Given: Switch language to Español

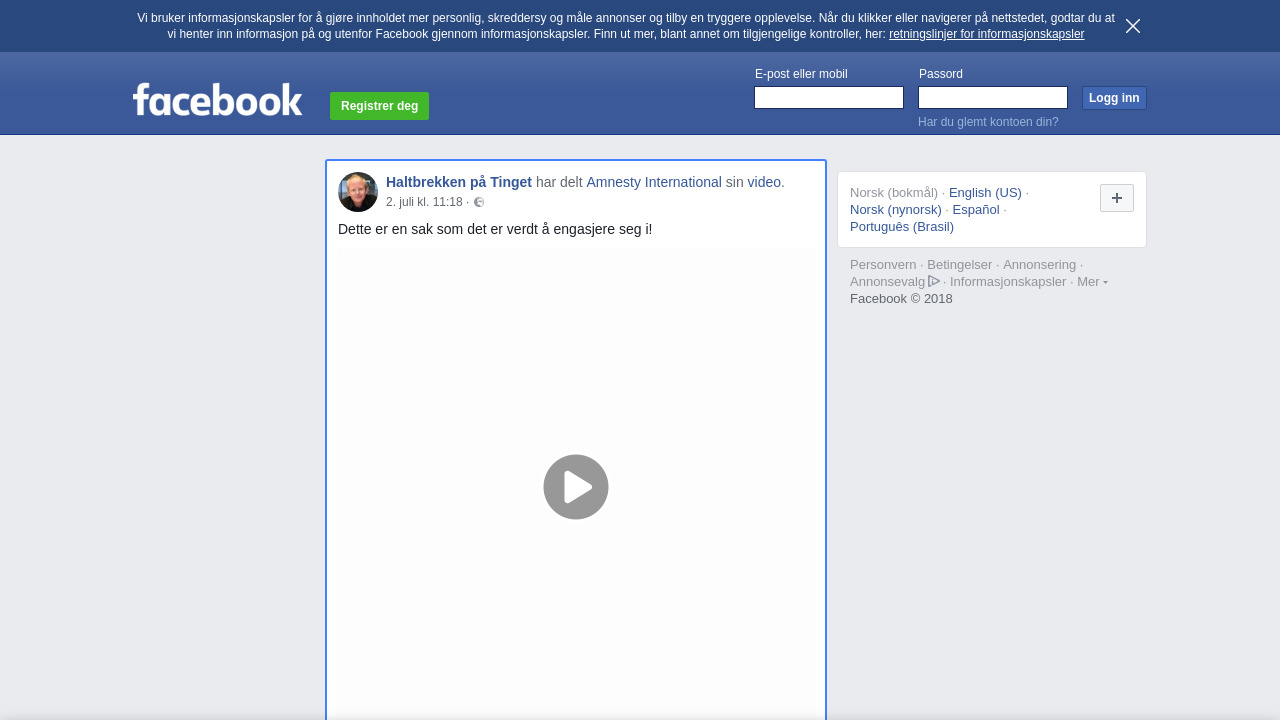Looking at the screenshot, I should point(976,209).
